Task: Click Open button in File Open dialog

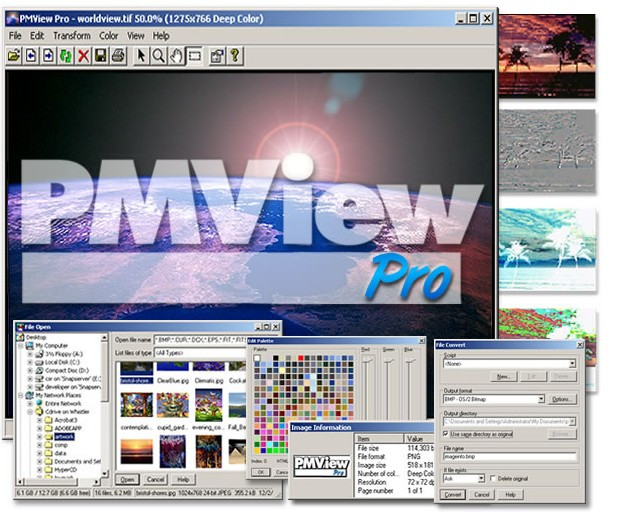Action: coord(127,479)
